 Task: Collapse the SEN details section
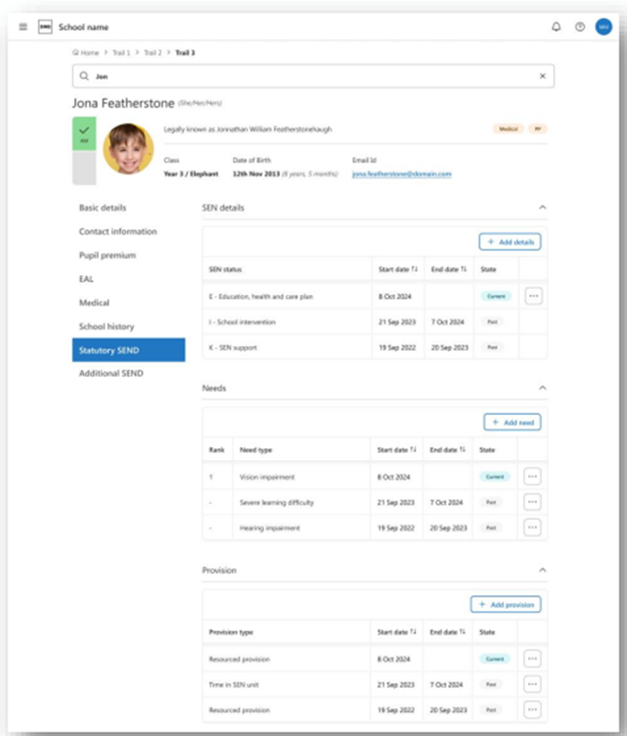coord(542,207)
